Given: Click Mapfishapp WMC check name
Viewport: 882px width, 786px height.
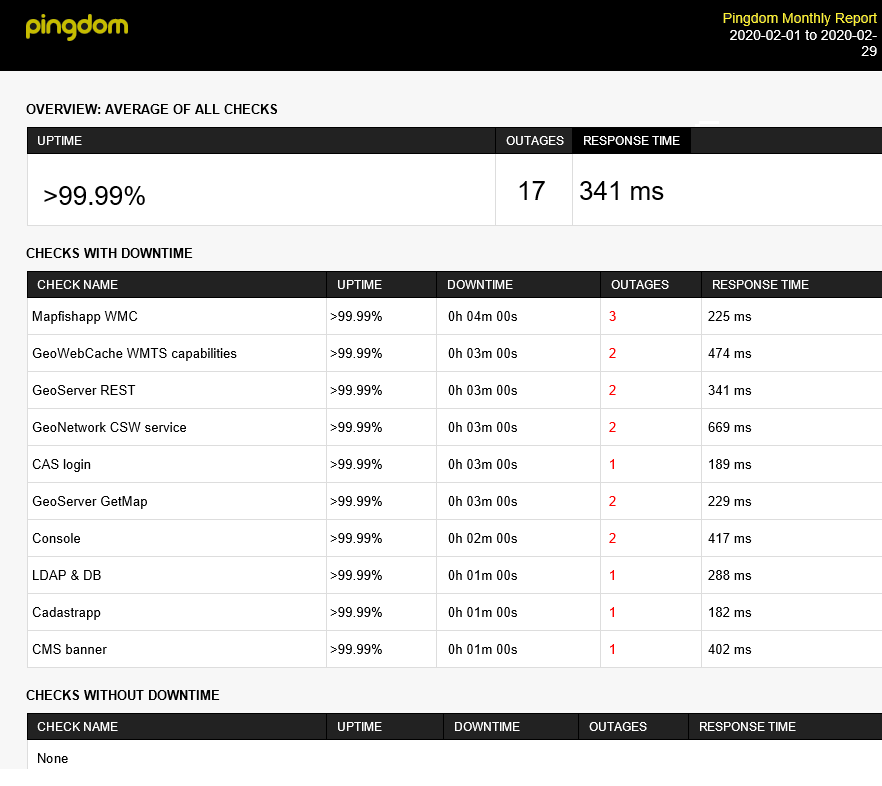Looking at the screenshot, I should tap(85, 316).
